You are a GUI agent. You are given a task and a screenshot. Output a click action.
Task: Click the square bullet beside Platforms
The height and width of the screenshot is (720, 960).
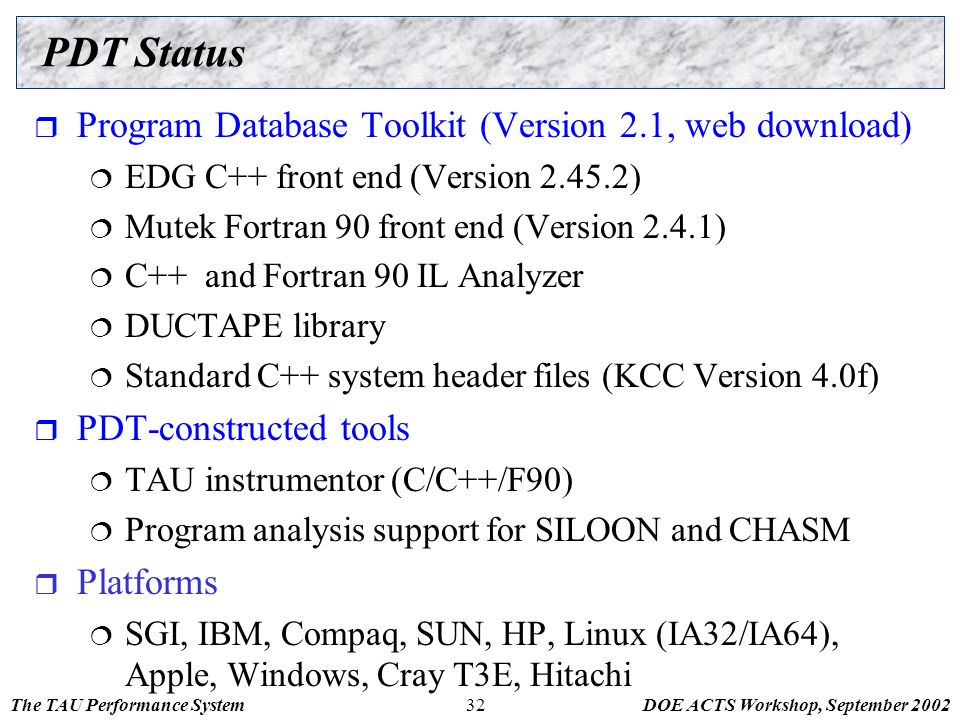click(x=46, y=583)
